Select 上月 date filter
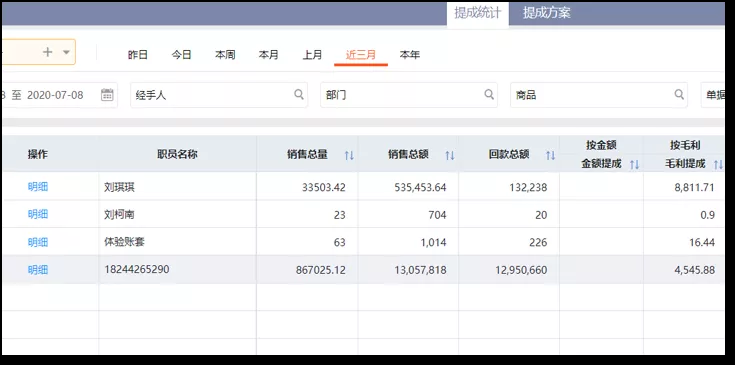 click(312, 55)
